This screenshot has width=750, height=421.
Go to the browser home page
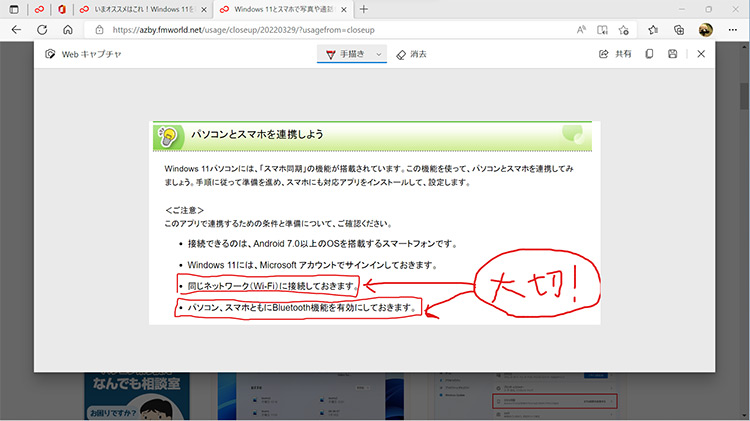point(68,30)
